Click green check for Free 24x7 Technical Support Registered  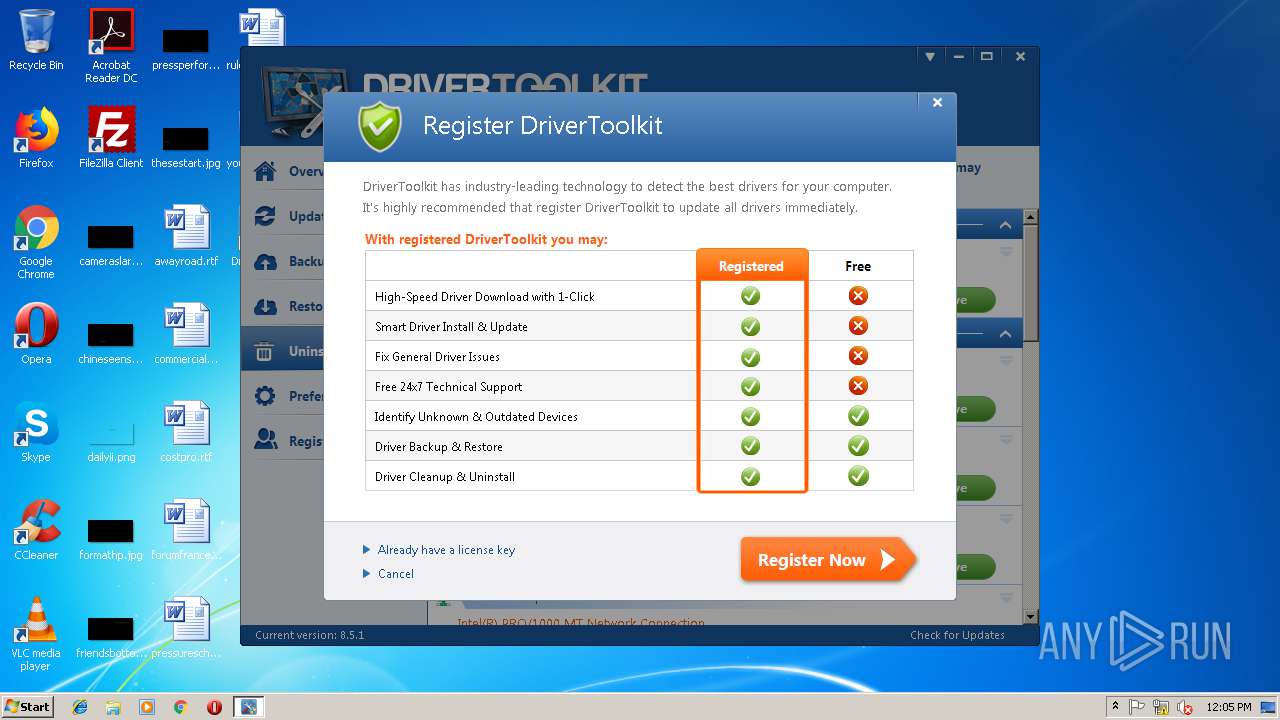click(750, 386)
